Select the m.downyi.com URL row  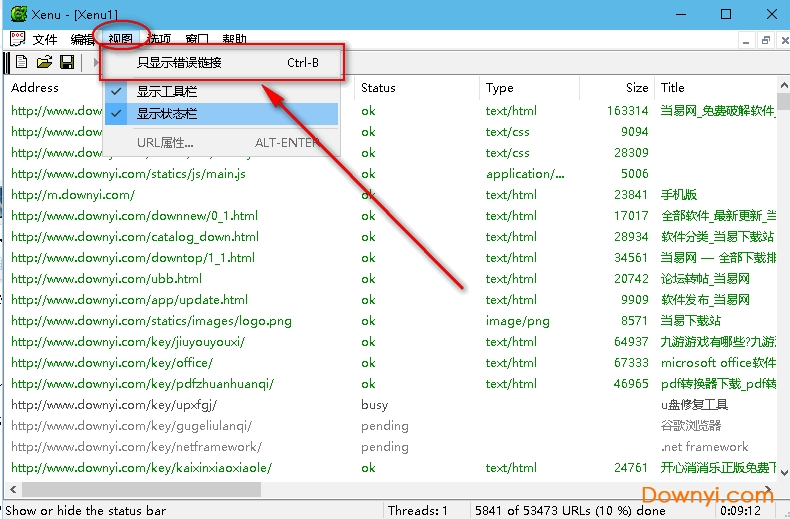click(x=73, y=195)
